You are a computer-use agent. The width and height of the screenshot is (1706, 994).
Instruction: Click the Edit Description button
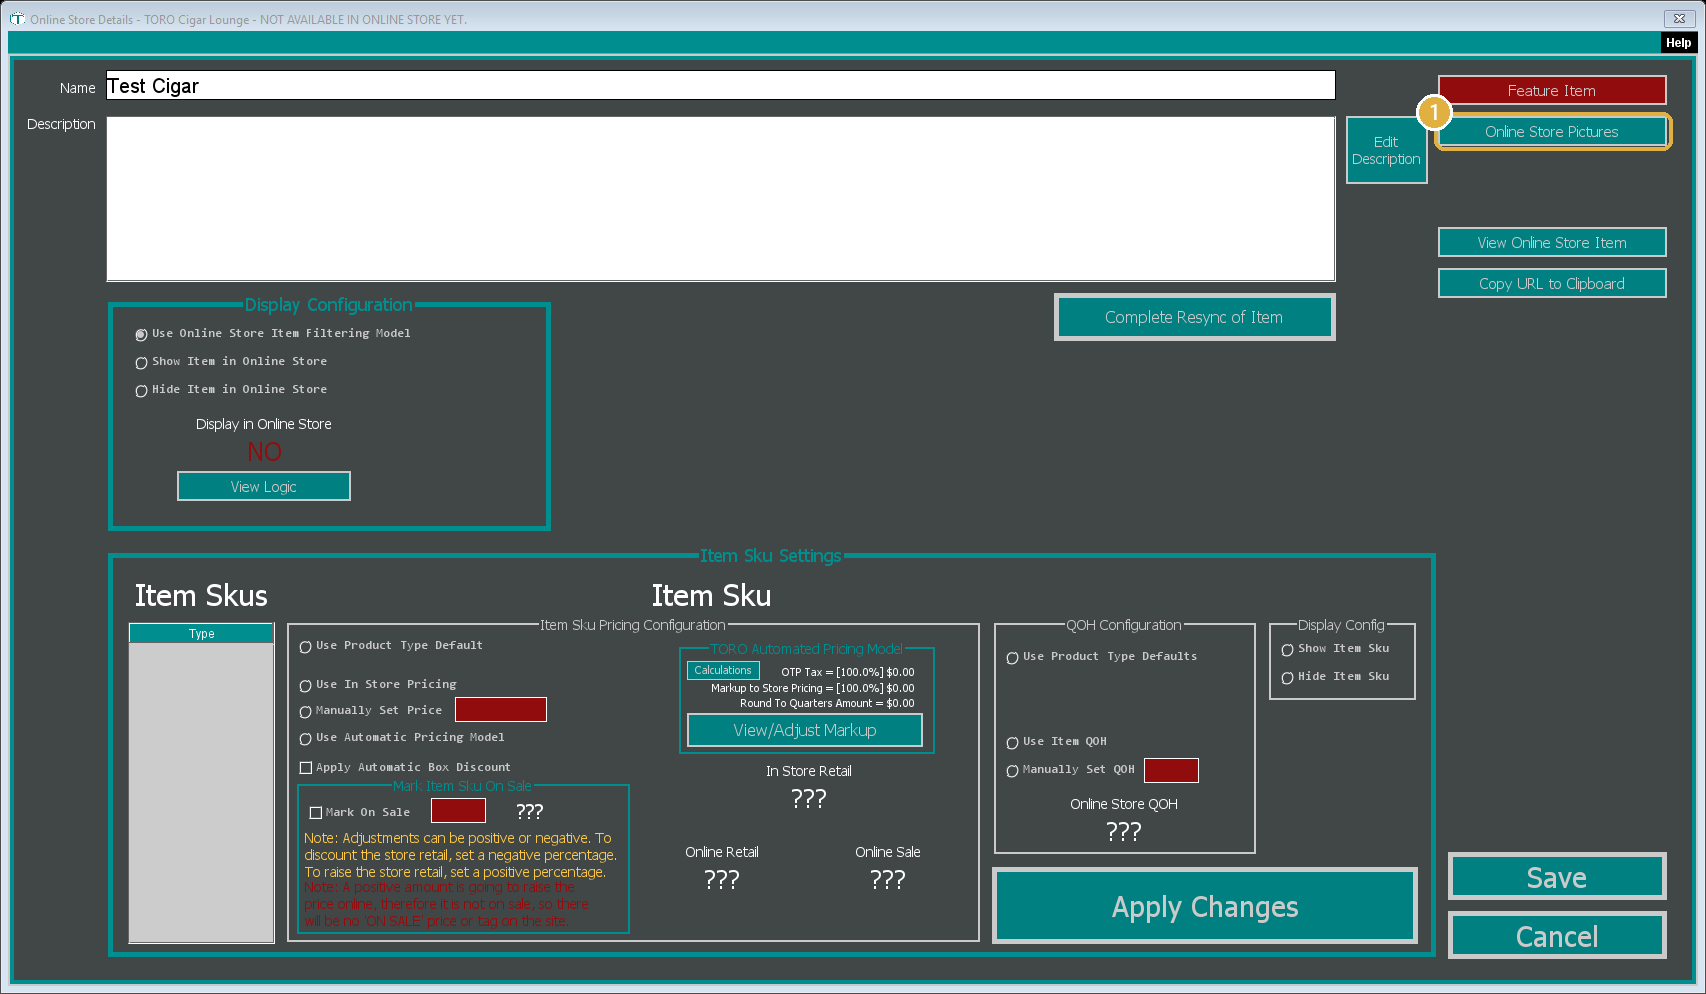pyautogui.click(x=1386, y=150)
